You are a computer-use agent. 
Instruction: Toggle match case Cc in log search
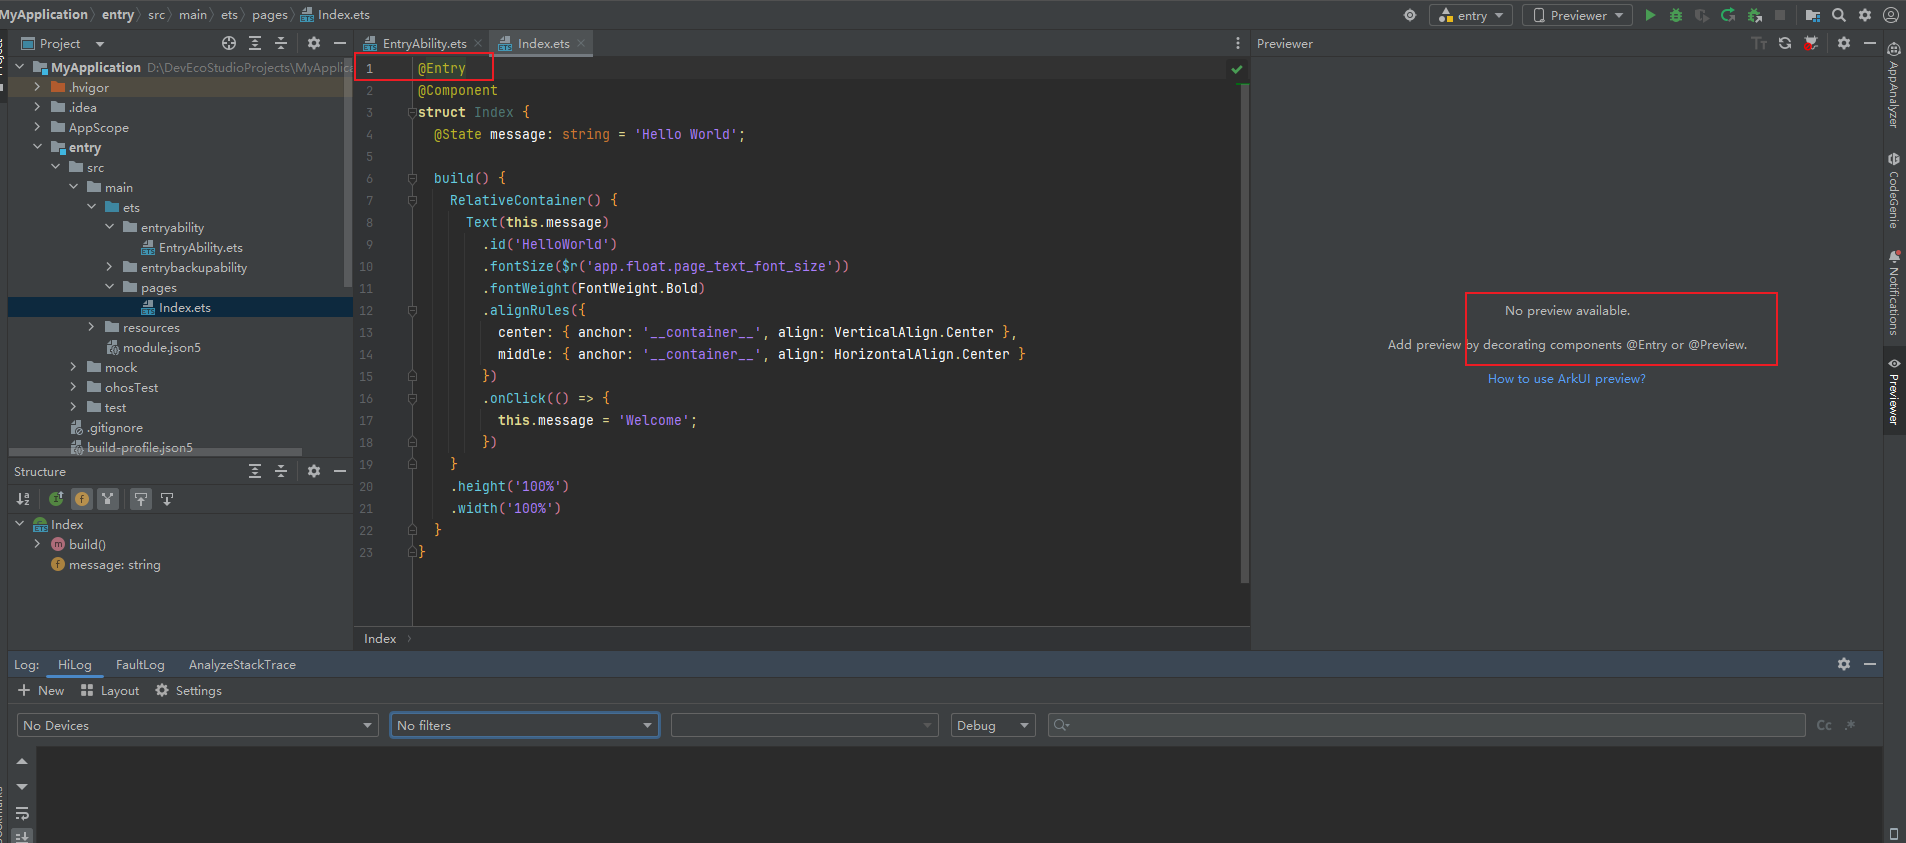tap(1824, 725)
